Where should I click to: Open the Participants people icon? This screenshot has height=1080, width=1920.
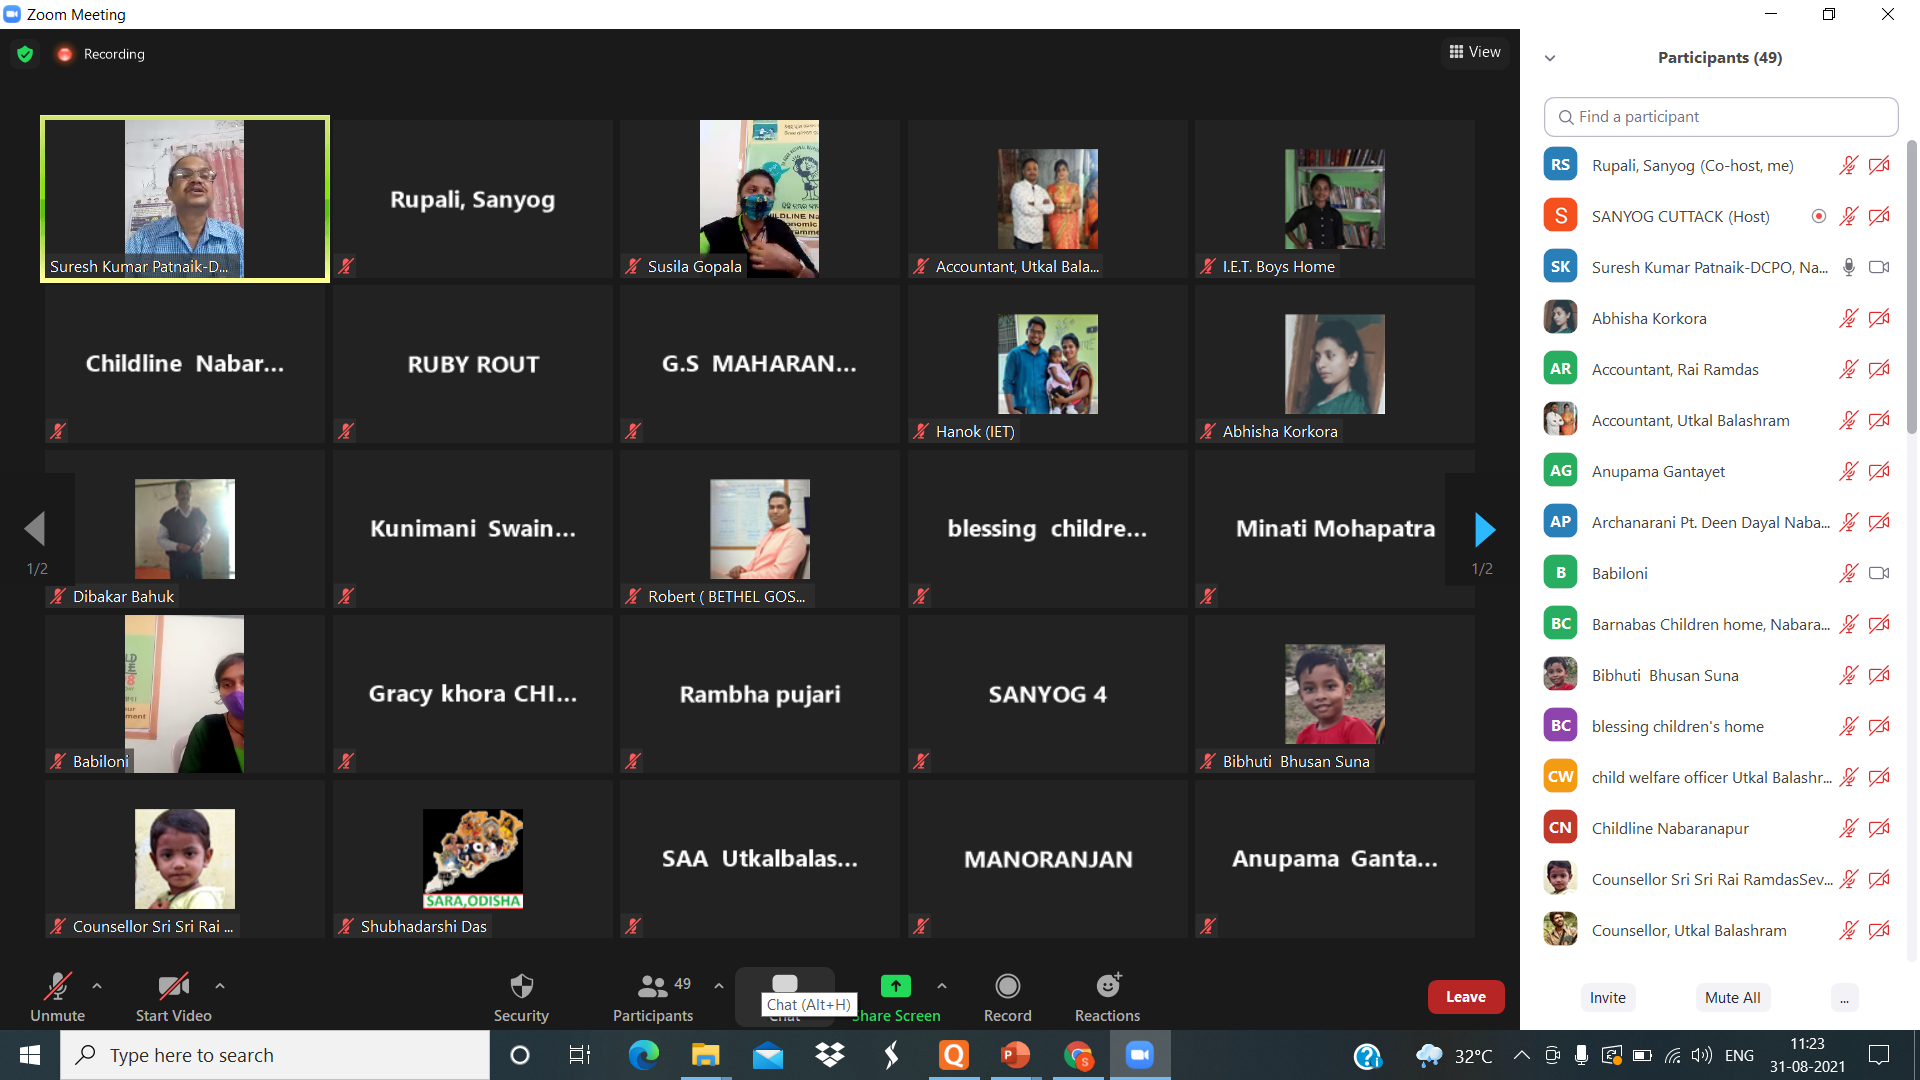click(652, 987)
